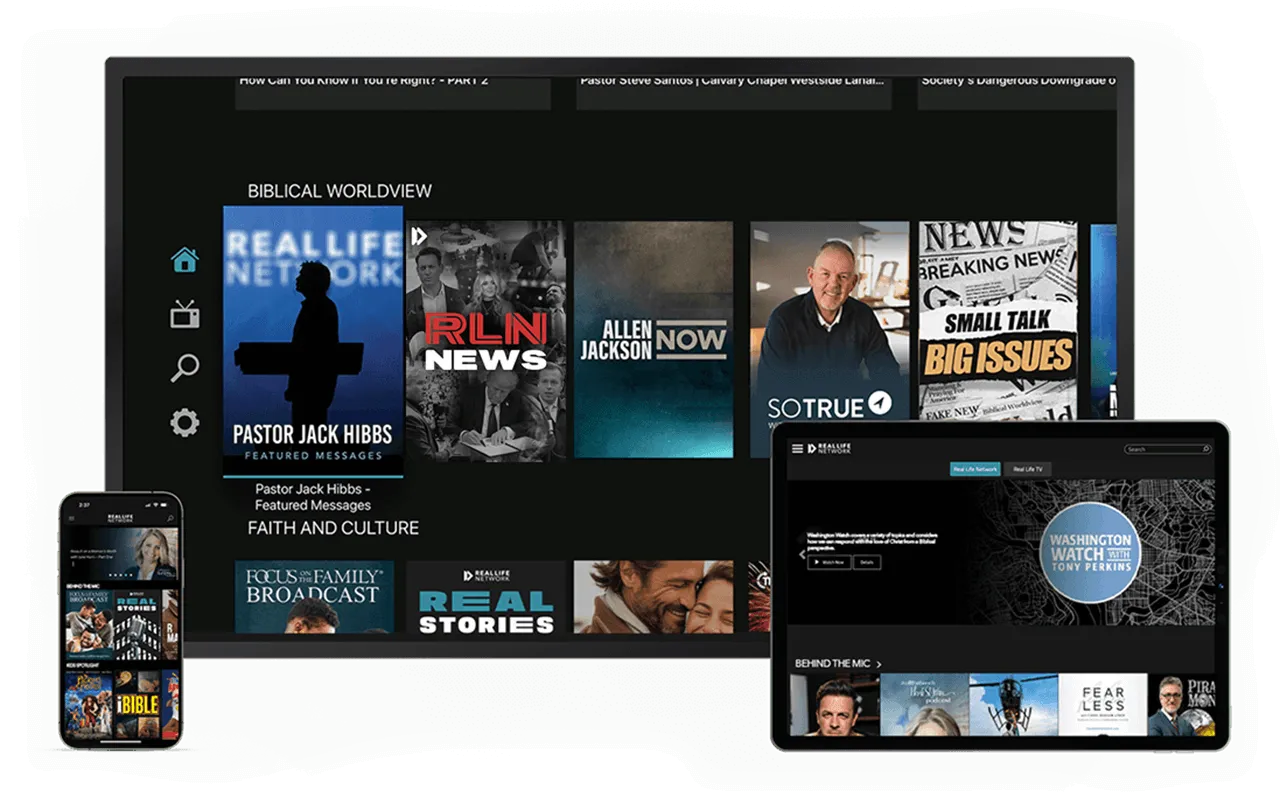1280x804 pixels.
Task: Click the Biblical Worldview row heading
Action: tap(340, 190)
